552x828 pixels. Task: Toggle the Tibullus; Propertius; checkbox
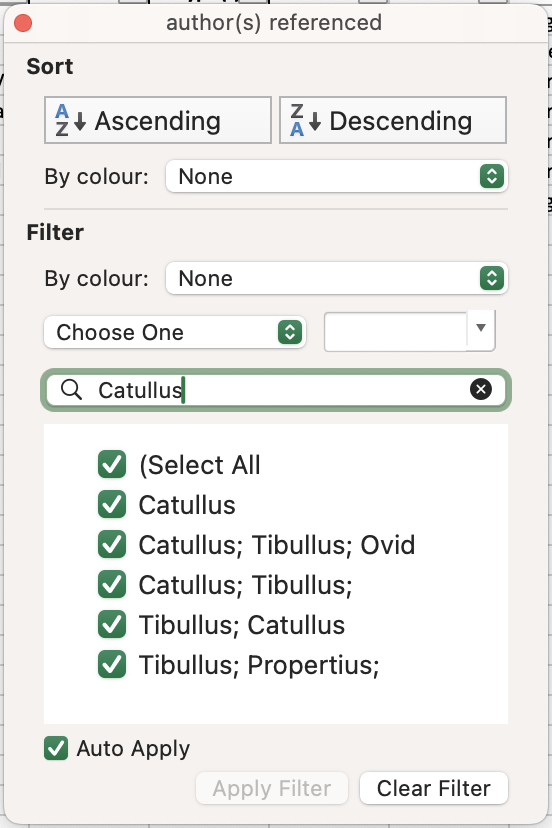pyautogui.click(x=112, y=664)
